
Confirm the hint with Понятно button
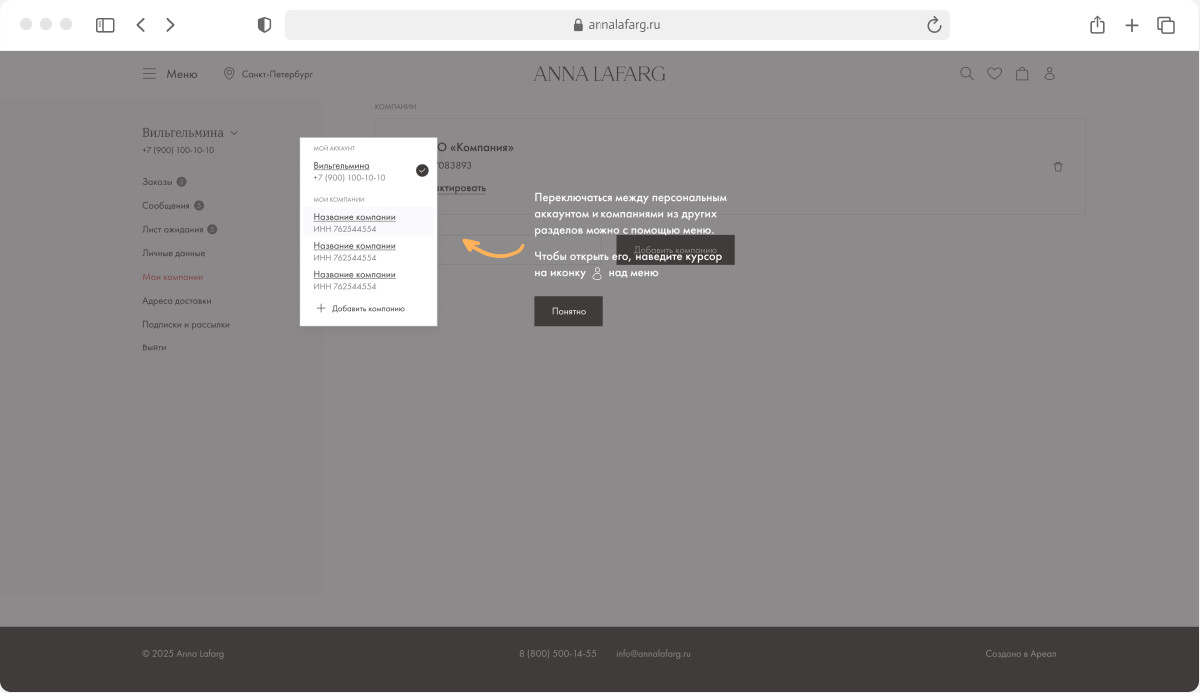coord(568,311)
